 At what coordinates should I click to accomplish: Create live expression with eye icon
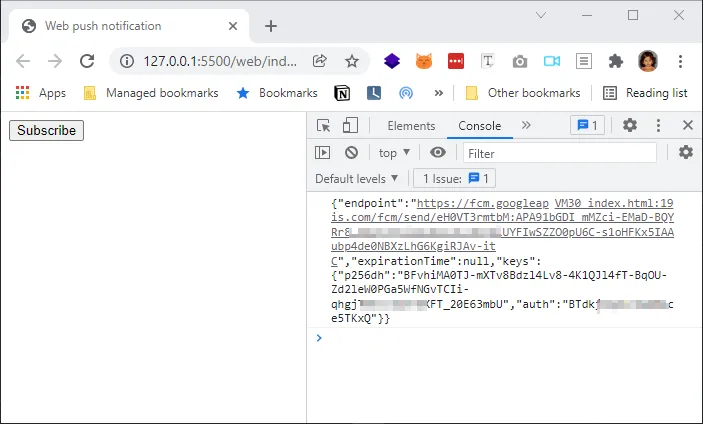(438, 153)
